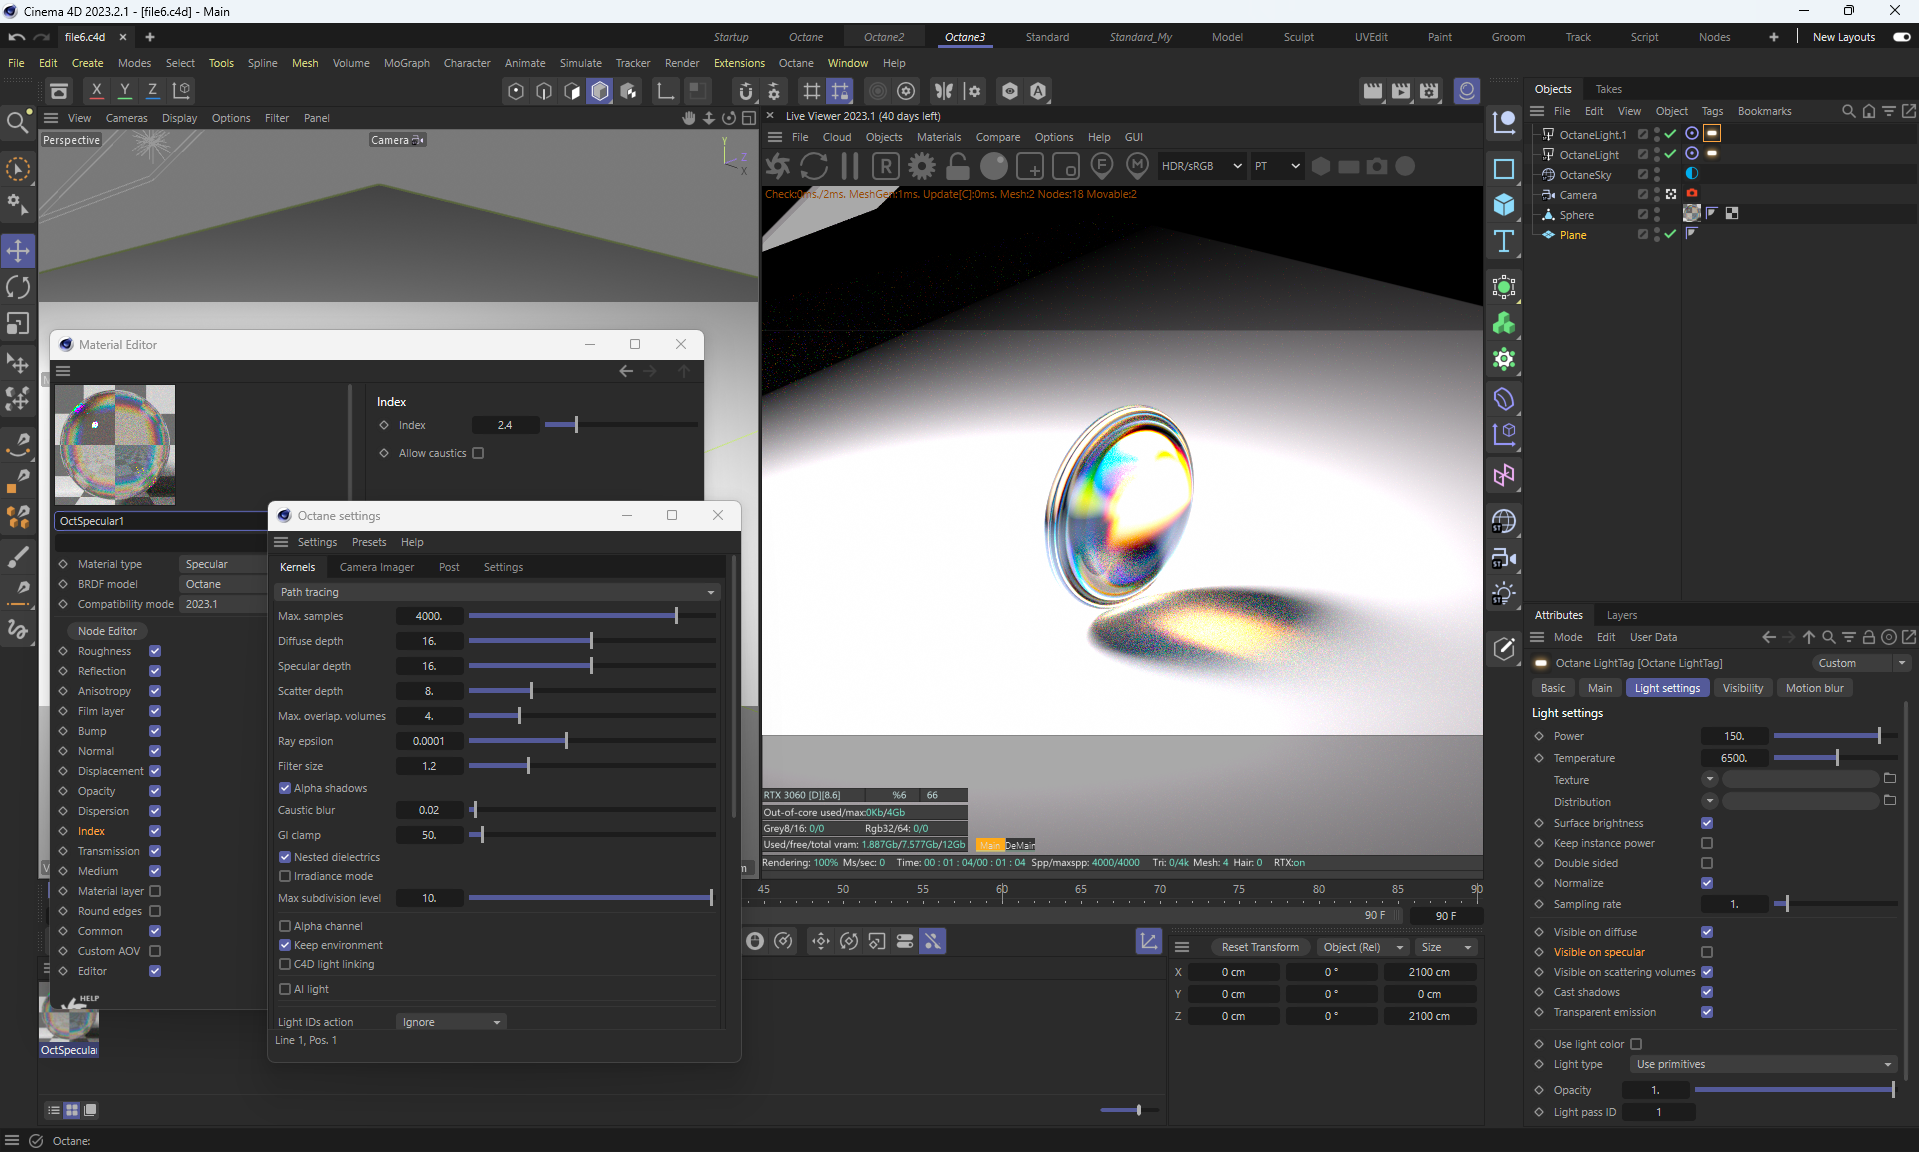Open PT kernel dropdown in Live Viewer
This screenshot has height=1152, width=1919.
[1277, 166]
